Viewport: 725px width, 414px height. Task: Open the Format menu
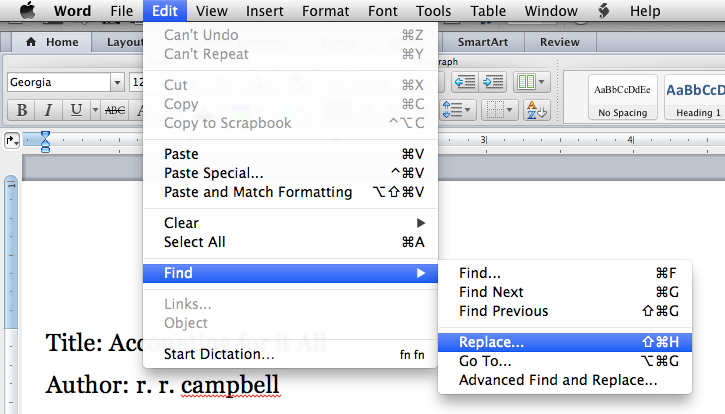[x=326, y=10]
